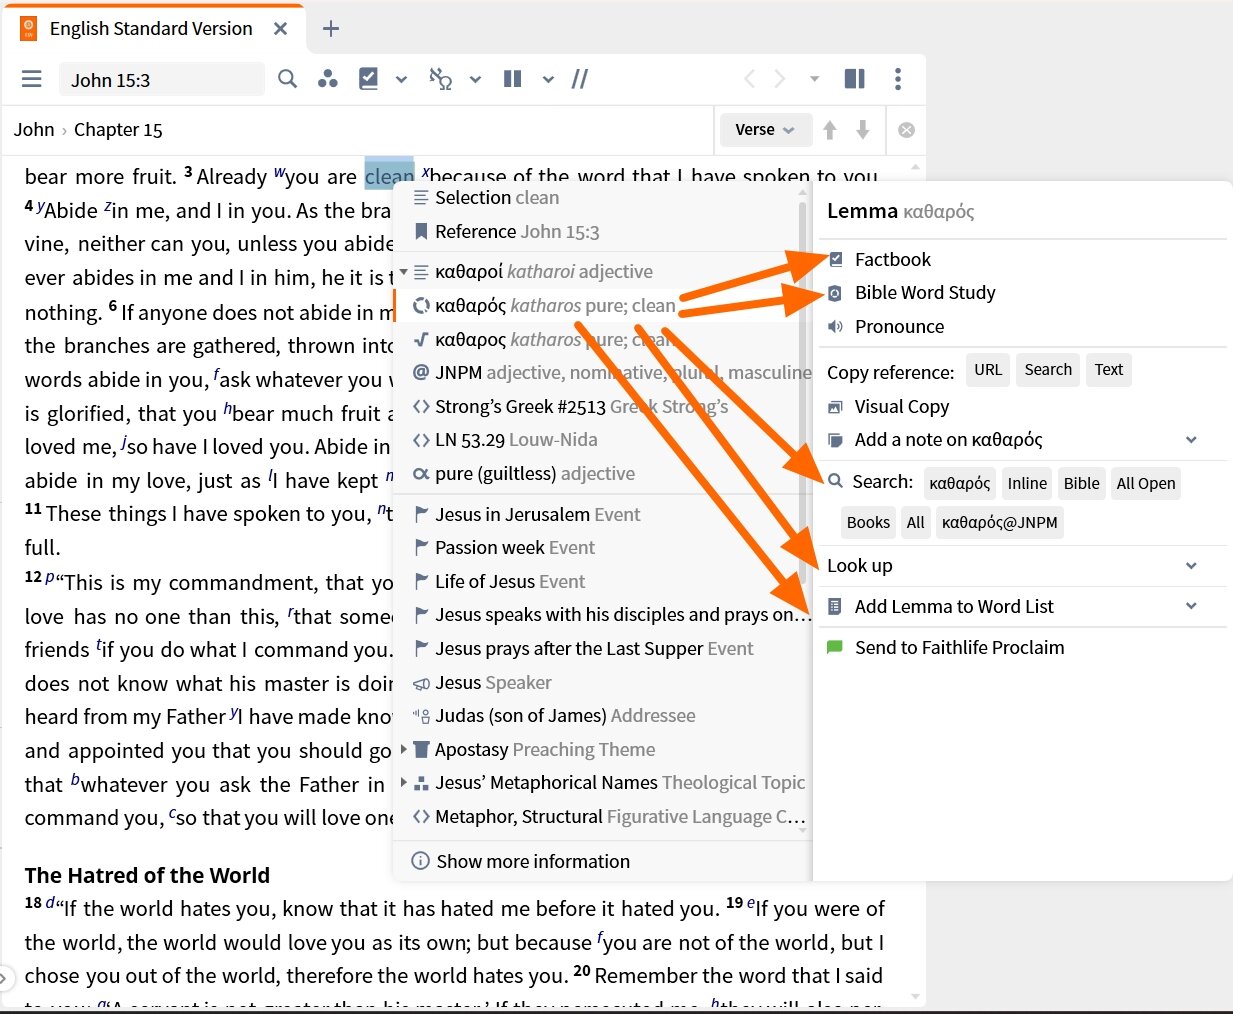Expand Jesus' Metaphorical Names topic
This screenshot has height=1014, width=1233.
pyautogui.click(x=403, y=783)
